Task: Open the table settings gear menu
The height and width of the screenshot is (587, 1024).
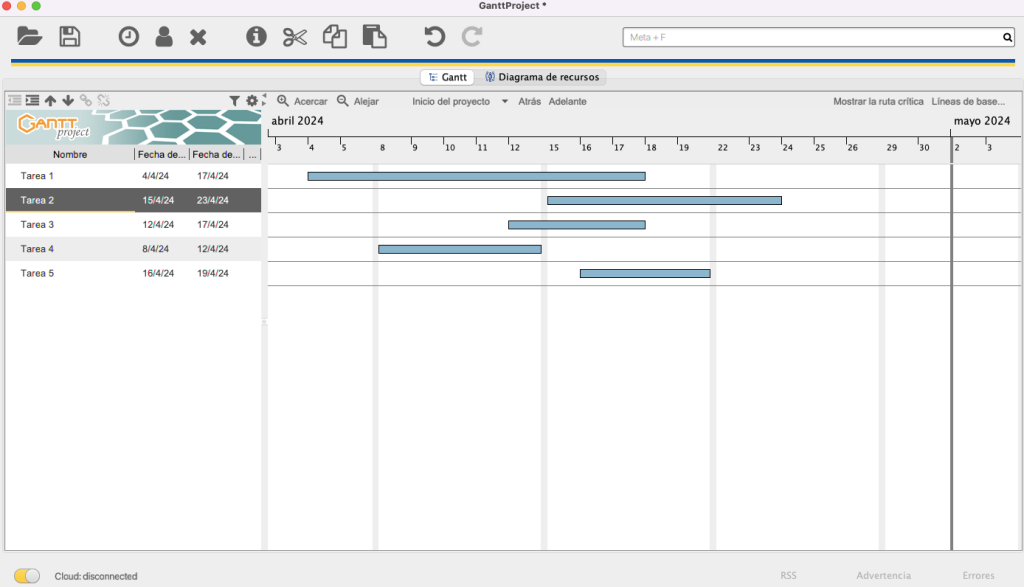Action: click(x=252, y=101)
